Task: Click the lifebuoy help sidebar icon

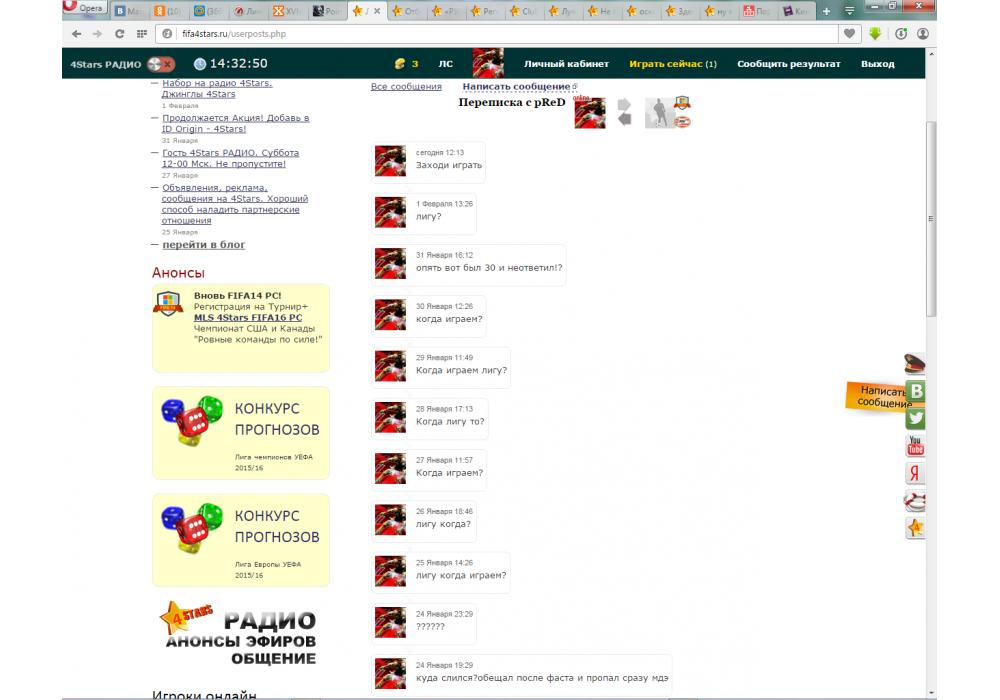Action: (x=915, y=500)
